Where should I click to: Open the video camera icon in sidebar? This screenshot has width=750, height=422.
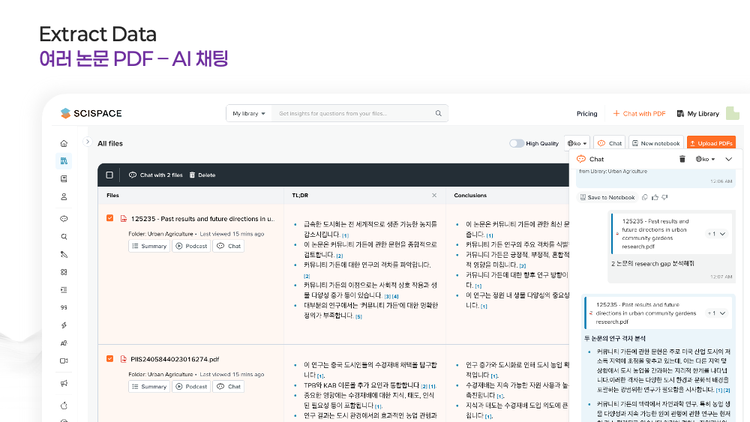(64, 361)
